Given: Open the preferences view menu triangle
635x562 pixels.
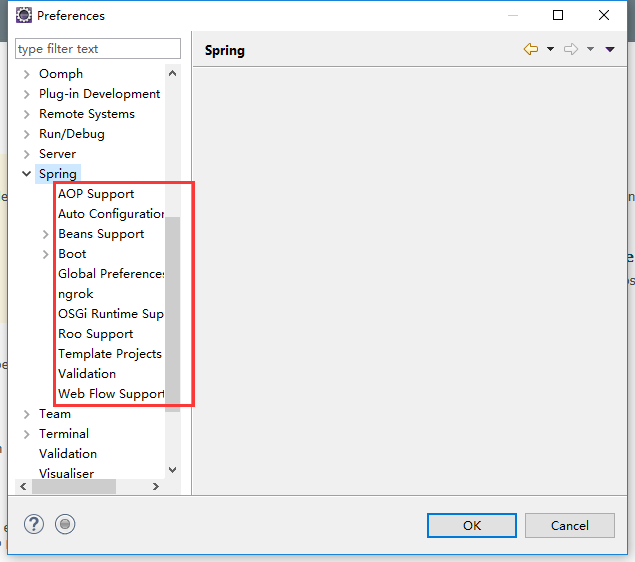Looking at the screenshot, I should (610, 49).
